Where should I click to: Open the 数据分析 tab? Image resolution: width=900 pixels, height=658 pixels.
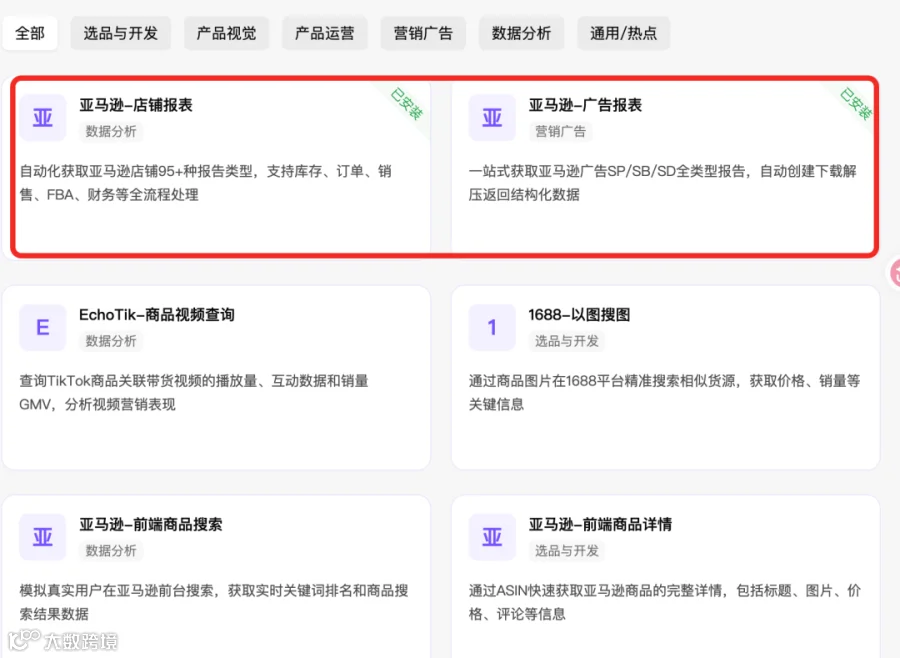(x=521, y=33)
